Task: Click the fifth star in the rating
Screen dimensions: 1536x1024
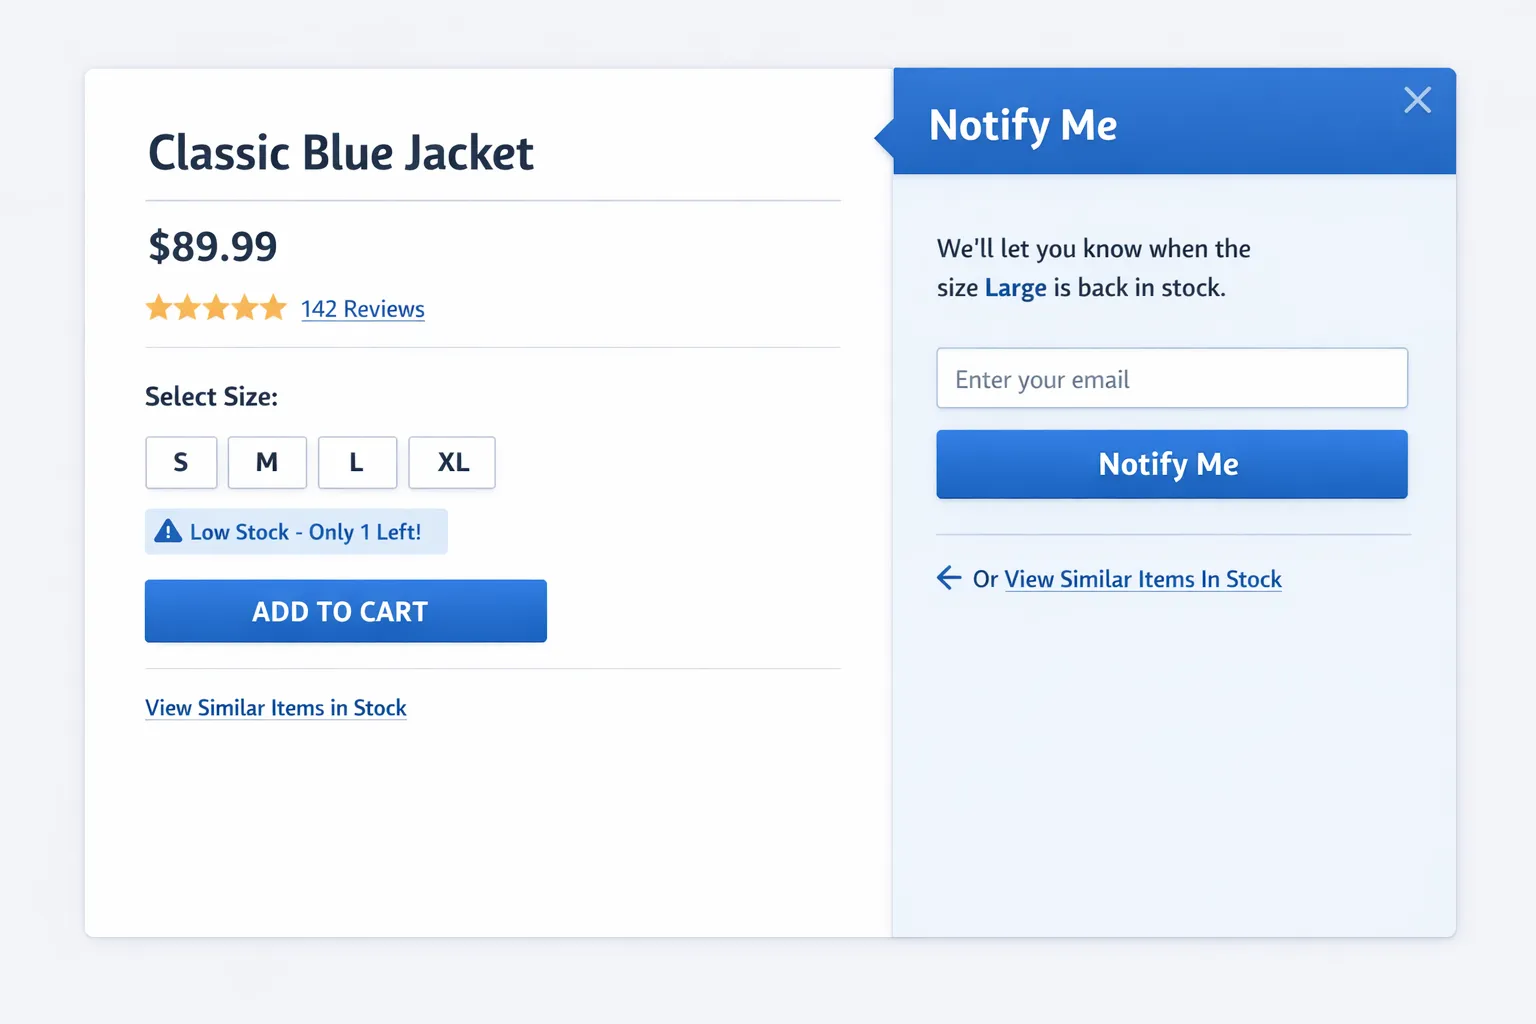Action: 273,308
